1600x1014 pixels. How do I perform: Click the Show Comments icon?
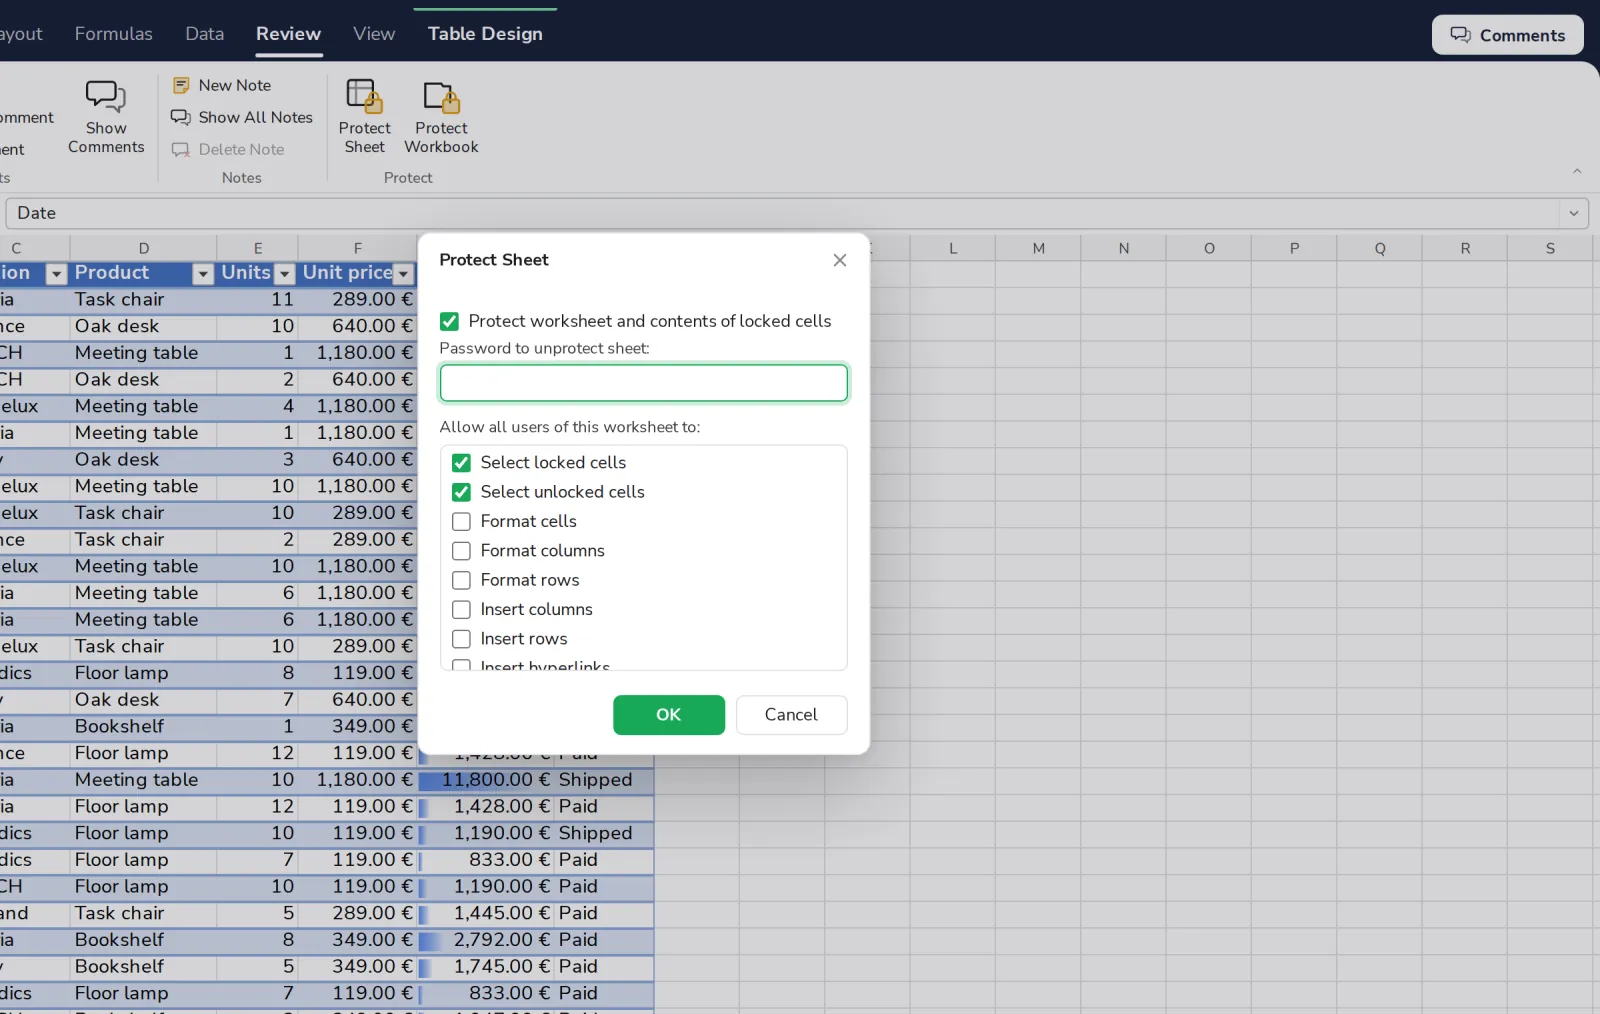pos(106,97)
